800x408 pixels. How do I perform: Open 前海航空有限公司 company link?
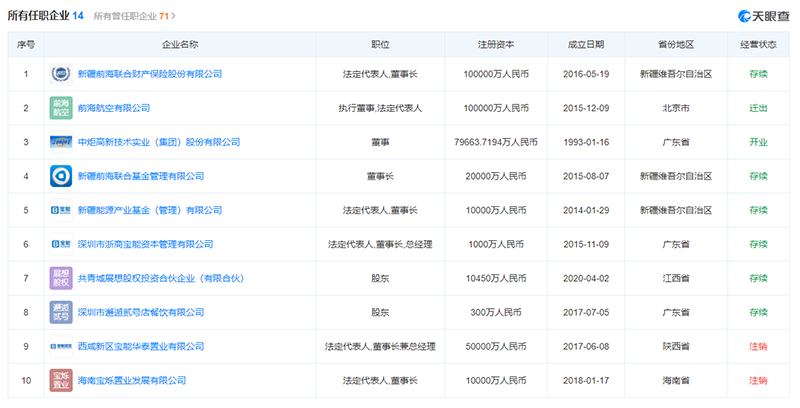[x=114, y=108]
